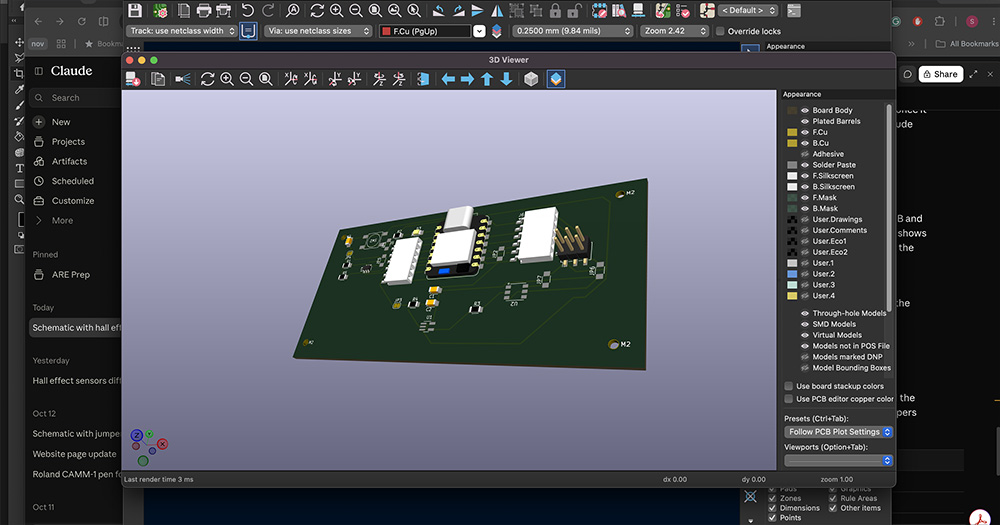Viewport: 1000px width, 525px height.
Task: Refresh the PCB editor view
Action: point(317,10)
